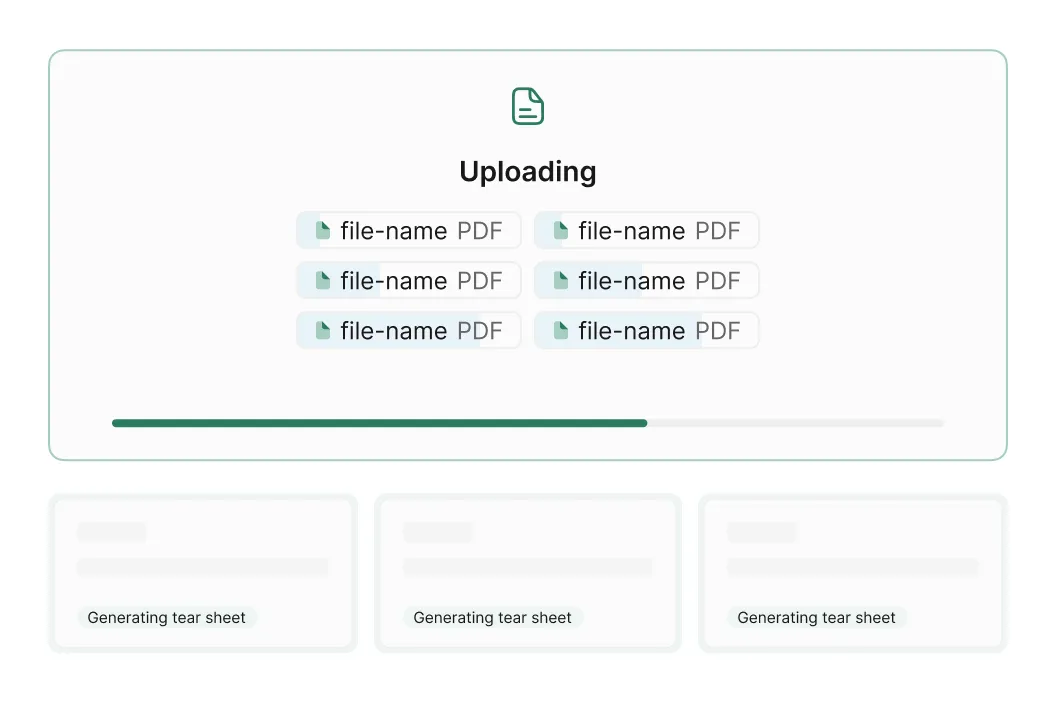Select the file-name PDF chip in first row, left column
The image size is (1056, 701).
pos(409,230)
